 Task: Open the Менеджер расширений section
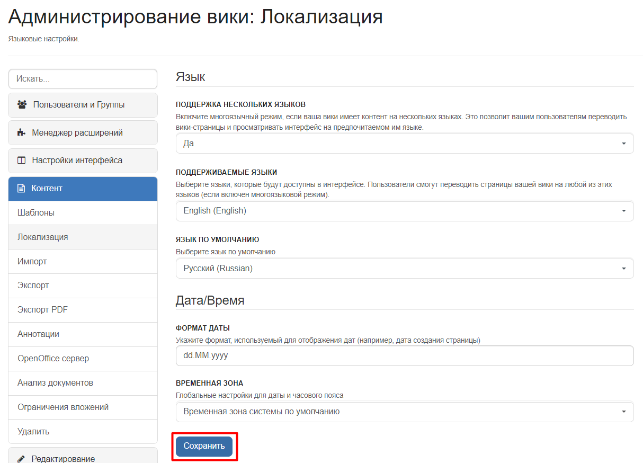coord(83,133)
